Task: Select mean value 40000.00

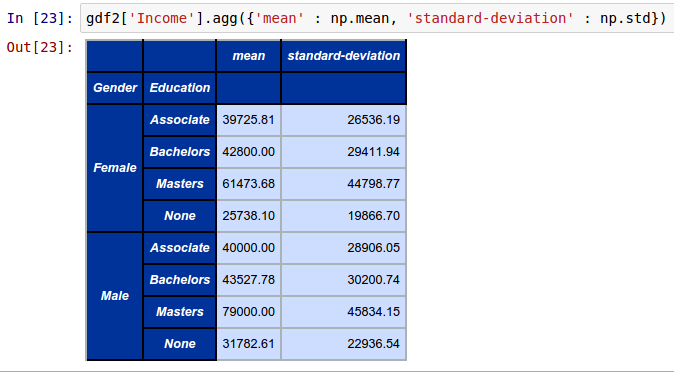Action: [248, 248]
